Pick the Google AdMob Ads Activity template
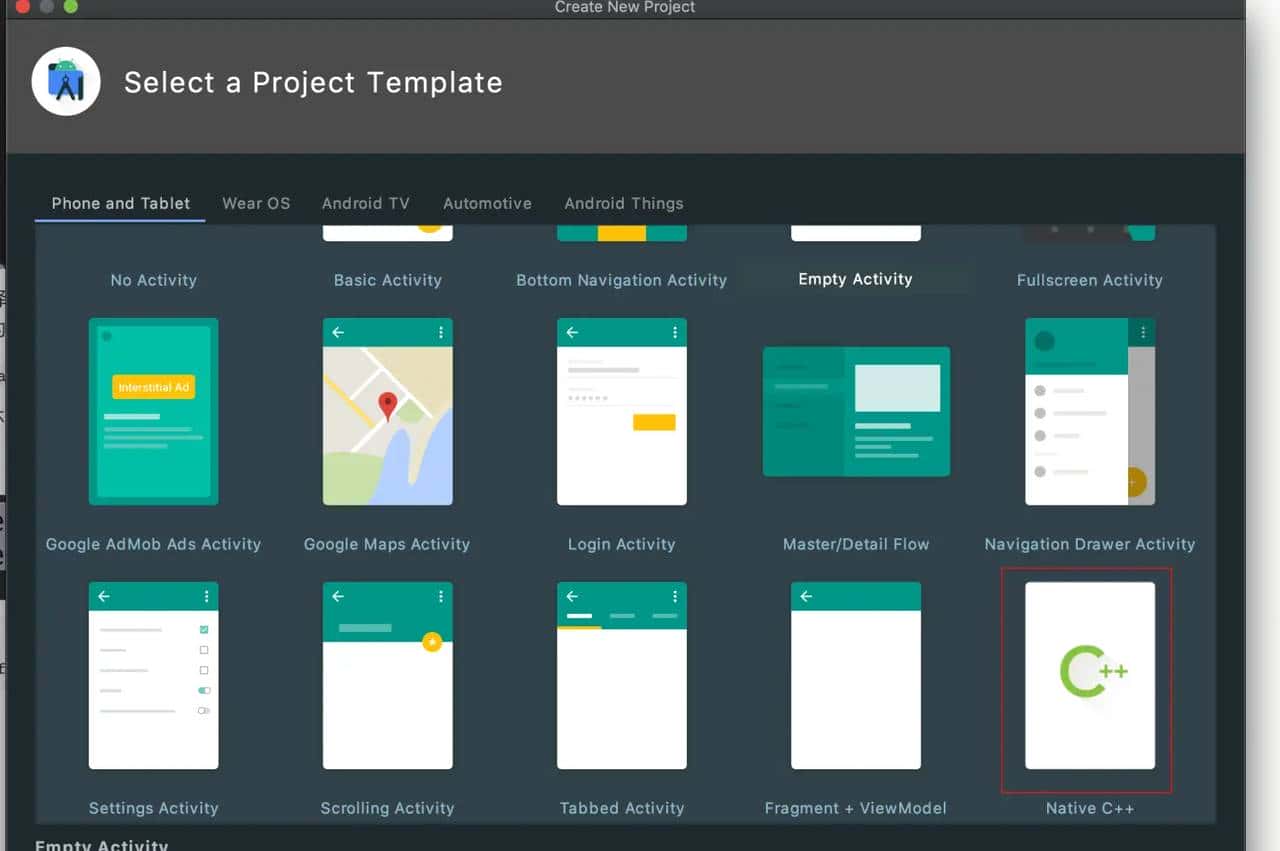The height and width of the screenshot is (851, 1280). 153,412
